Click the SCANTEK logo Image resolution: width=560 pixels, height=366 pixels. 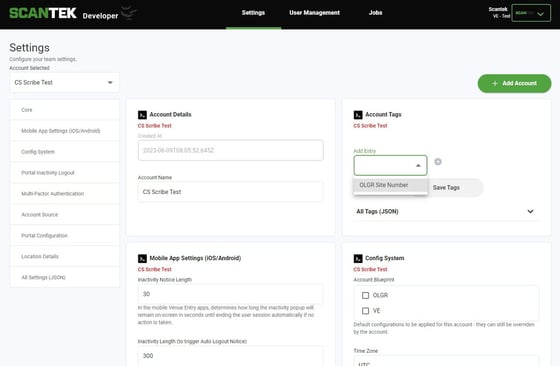(x=43, y=13)
